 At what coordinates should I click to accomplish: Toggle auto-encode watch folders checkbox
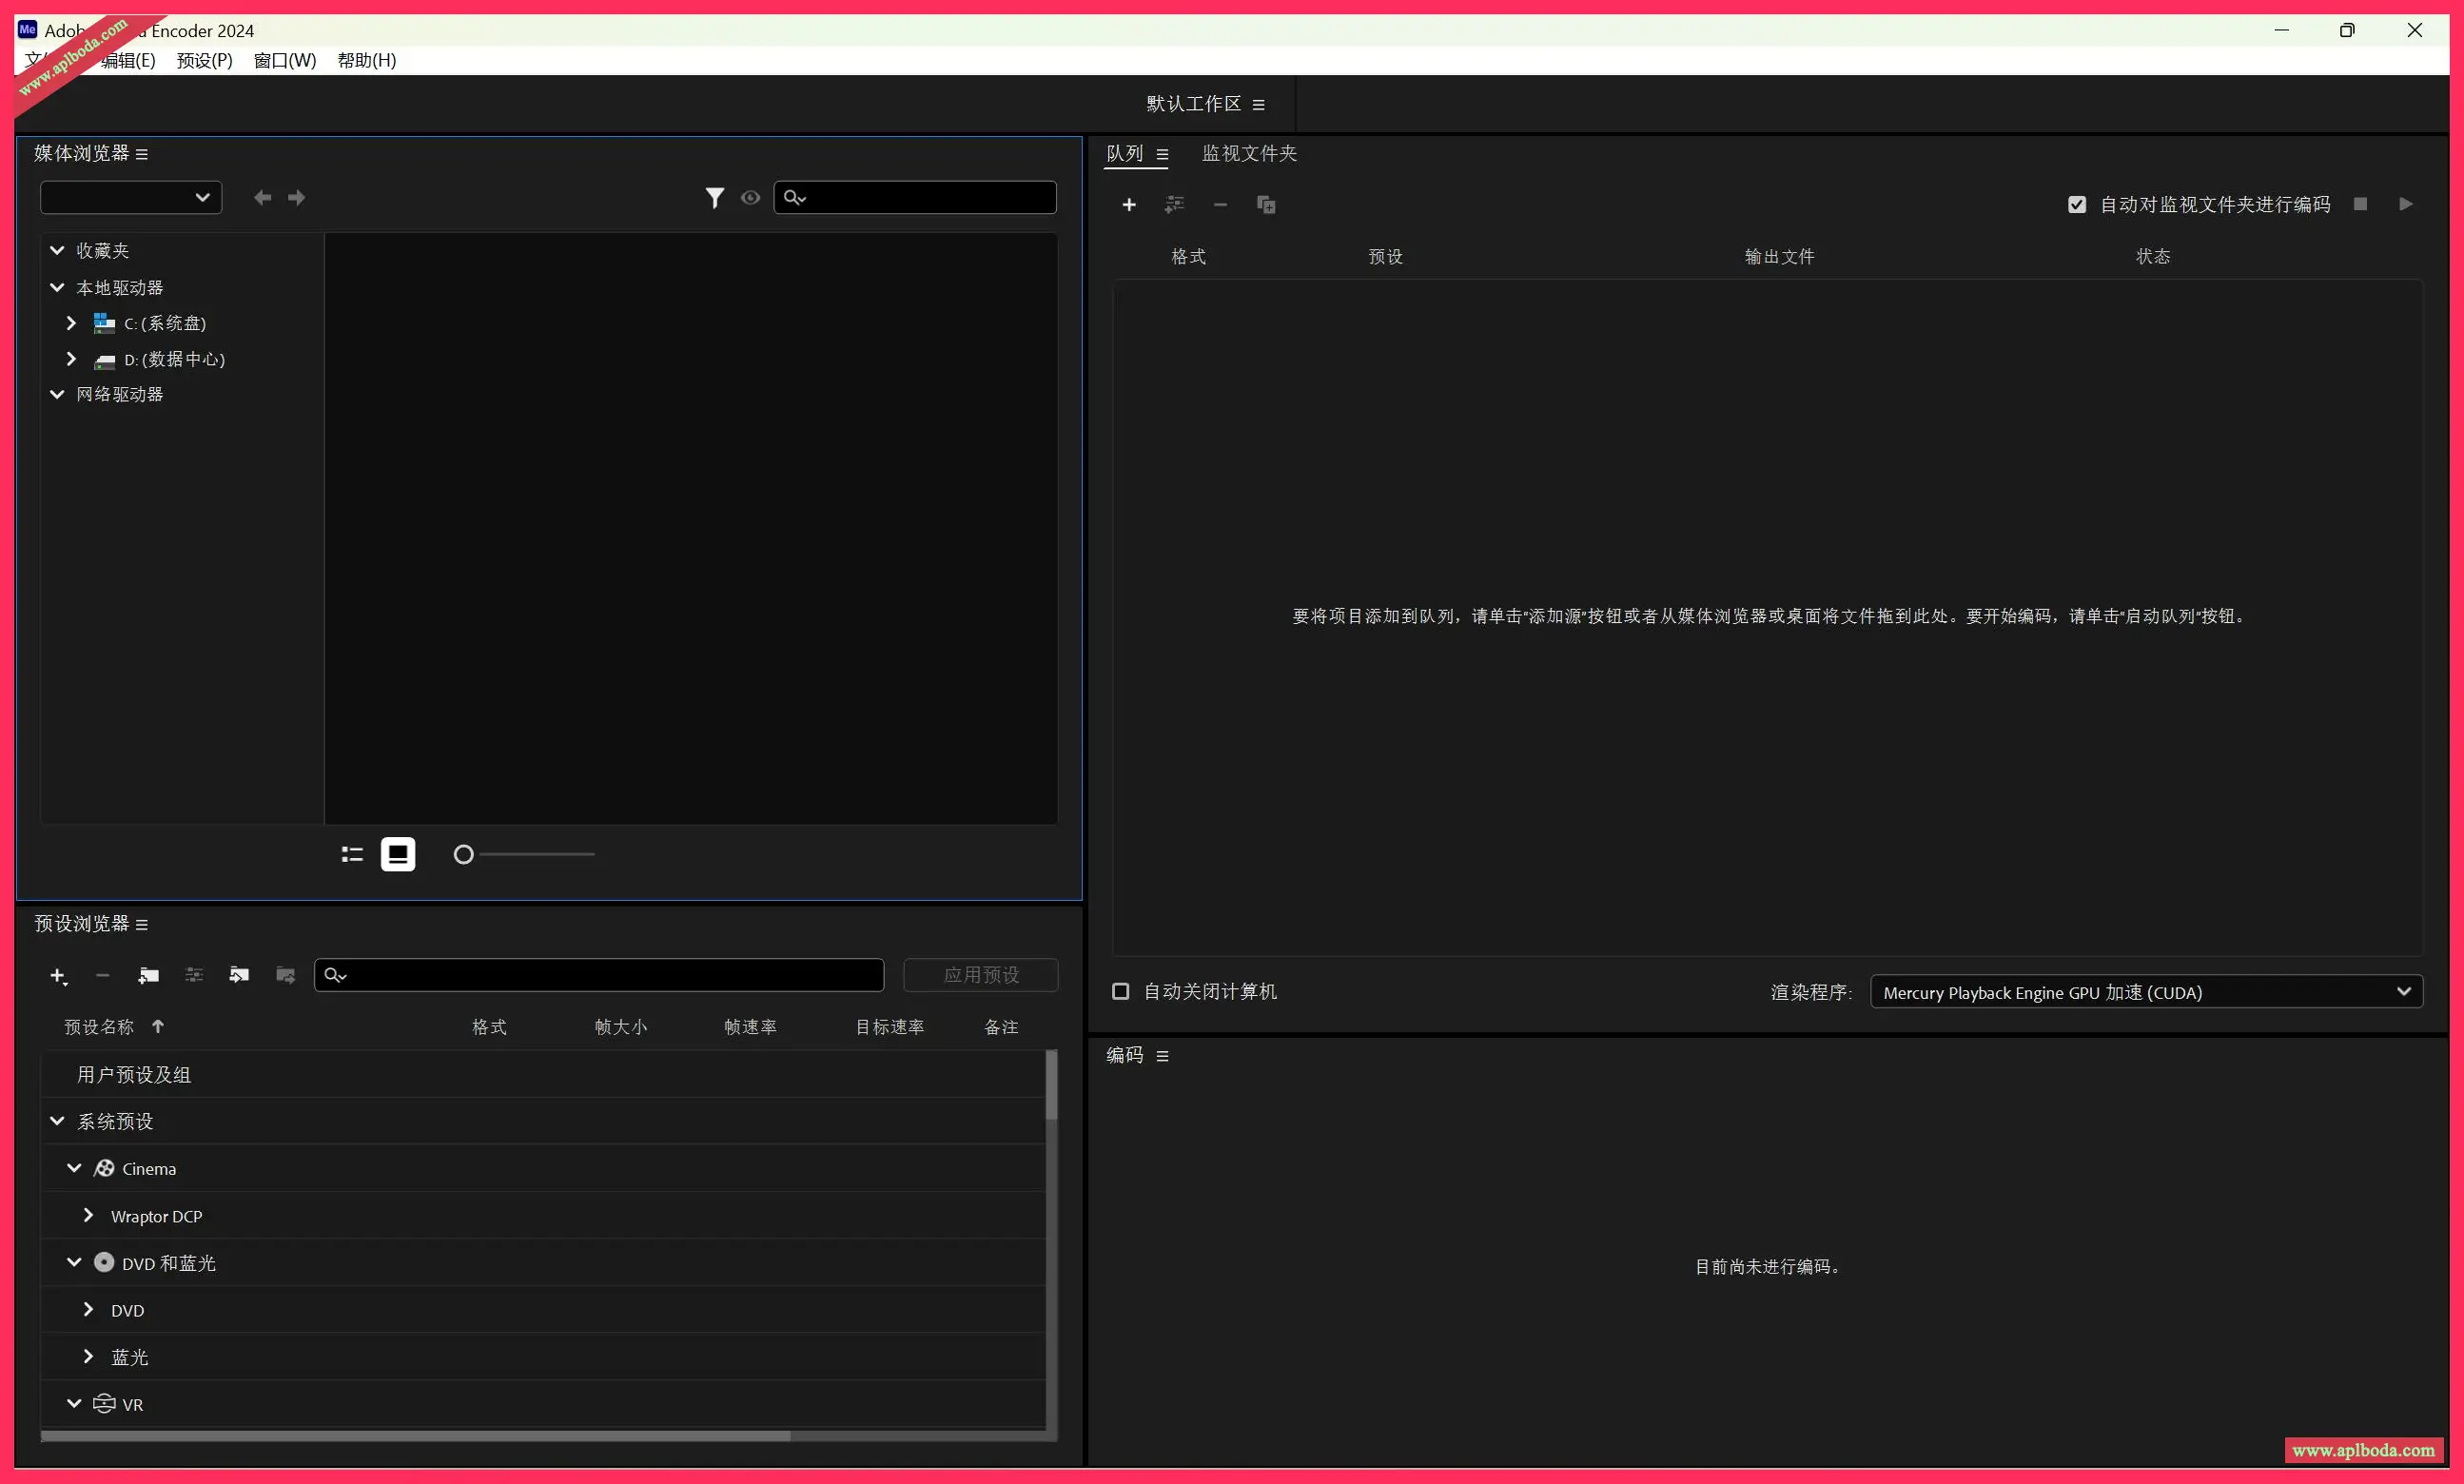[x=2077, y=205]
